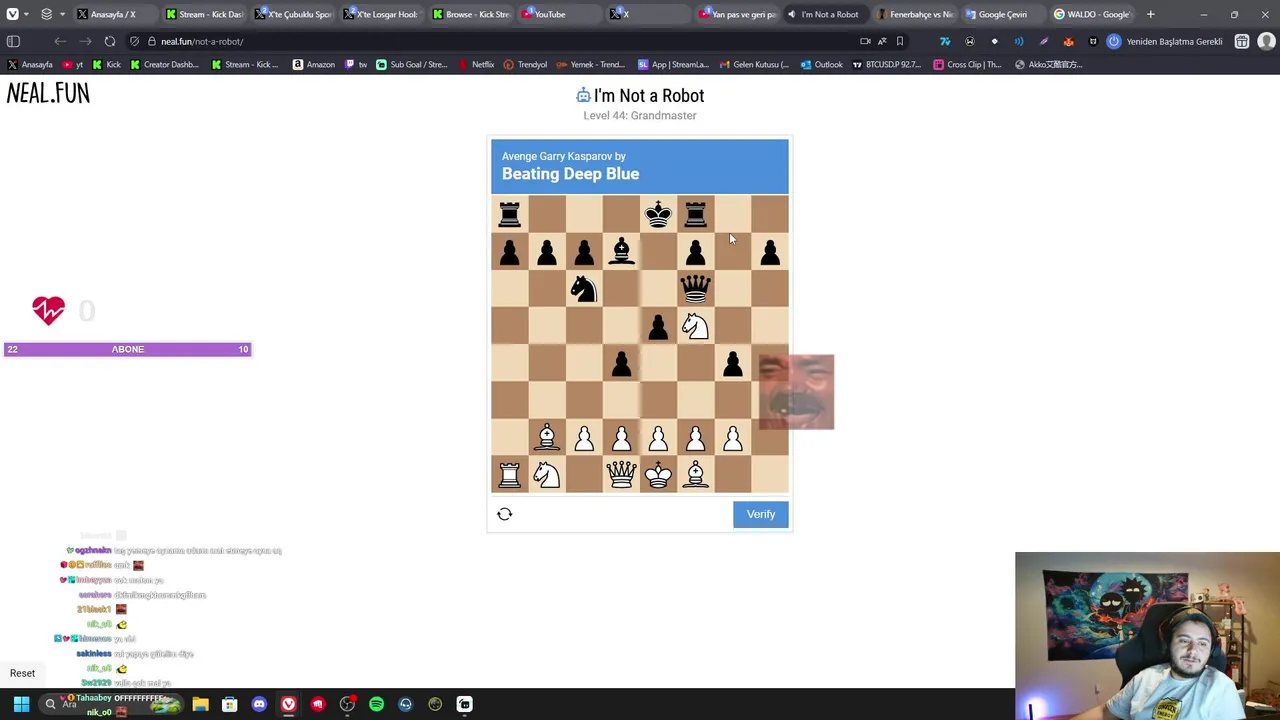Select the black pawn on d4

pyautogui.click(x=621, y=362)
